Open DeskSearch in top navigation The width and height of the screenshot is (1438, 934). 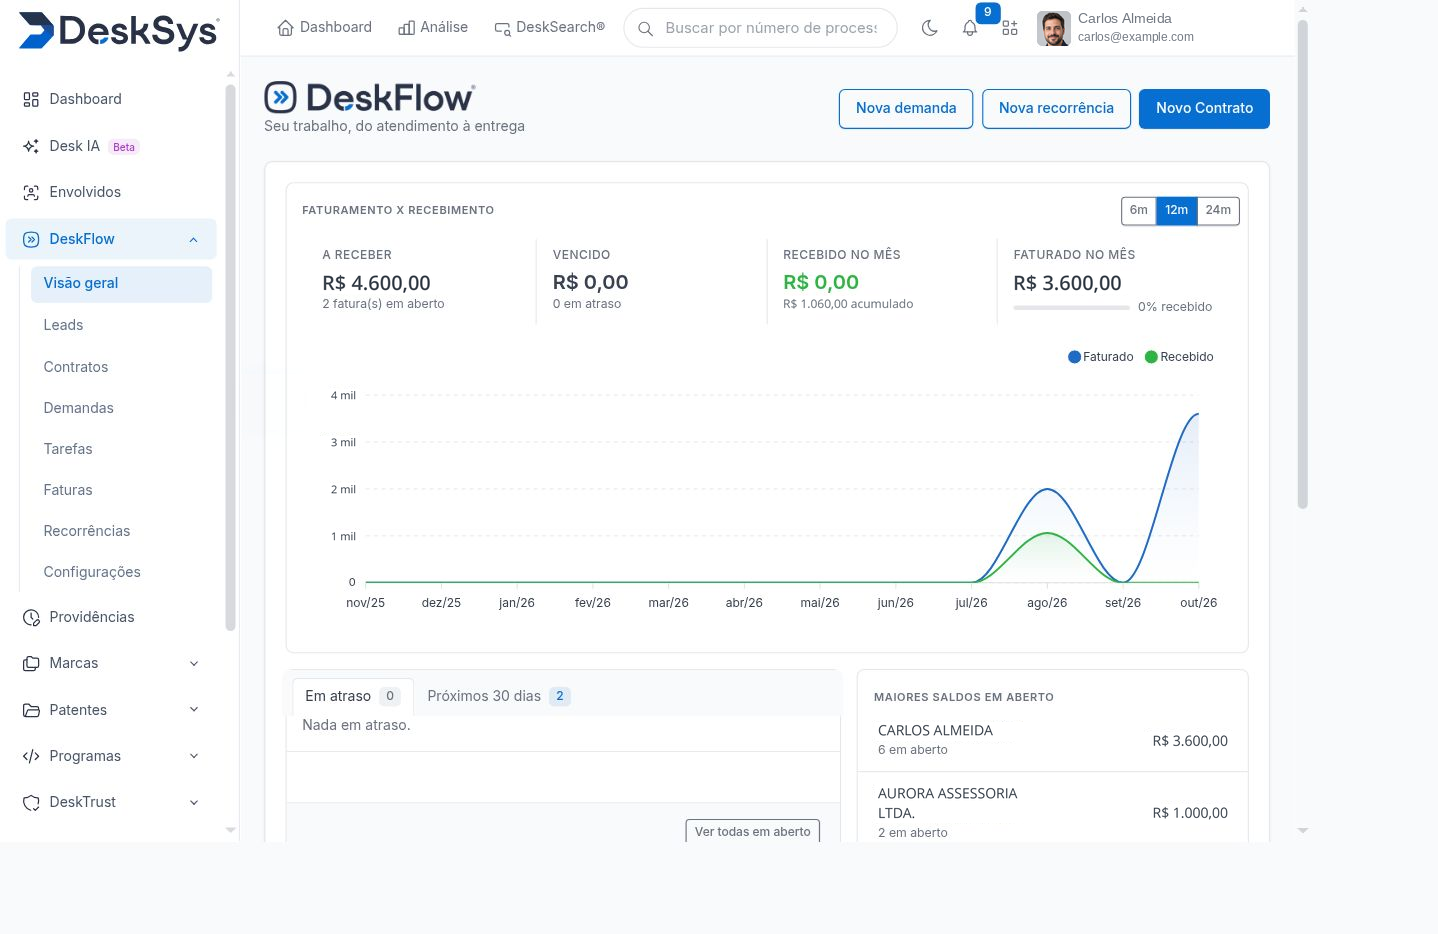(x=549, y=28)
